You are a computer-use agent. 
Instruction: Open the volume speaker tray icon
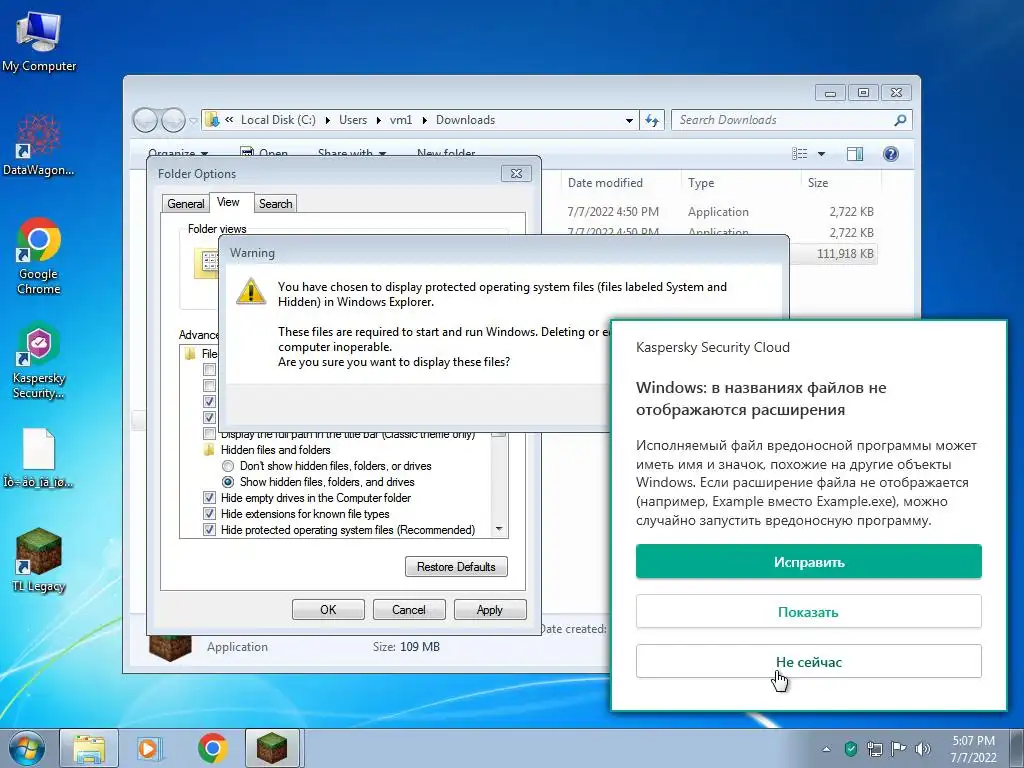tap(922, 748)
